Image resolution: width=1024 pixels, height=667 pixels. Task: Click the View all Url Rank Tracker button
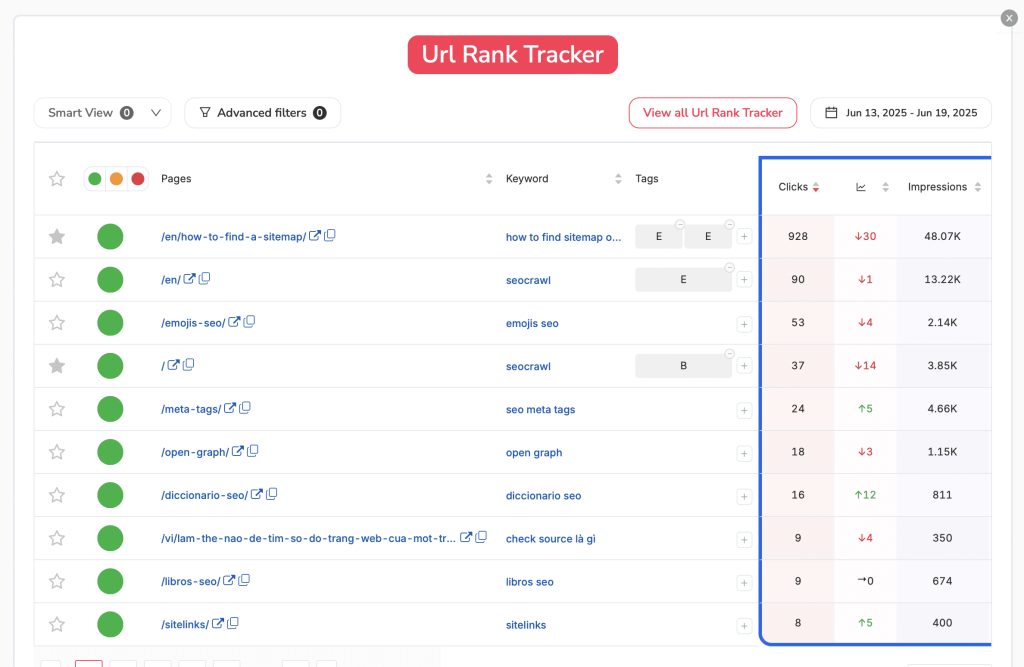pos(712,112)
